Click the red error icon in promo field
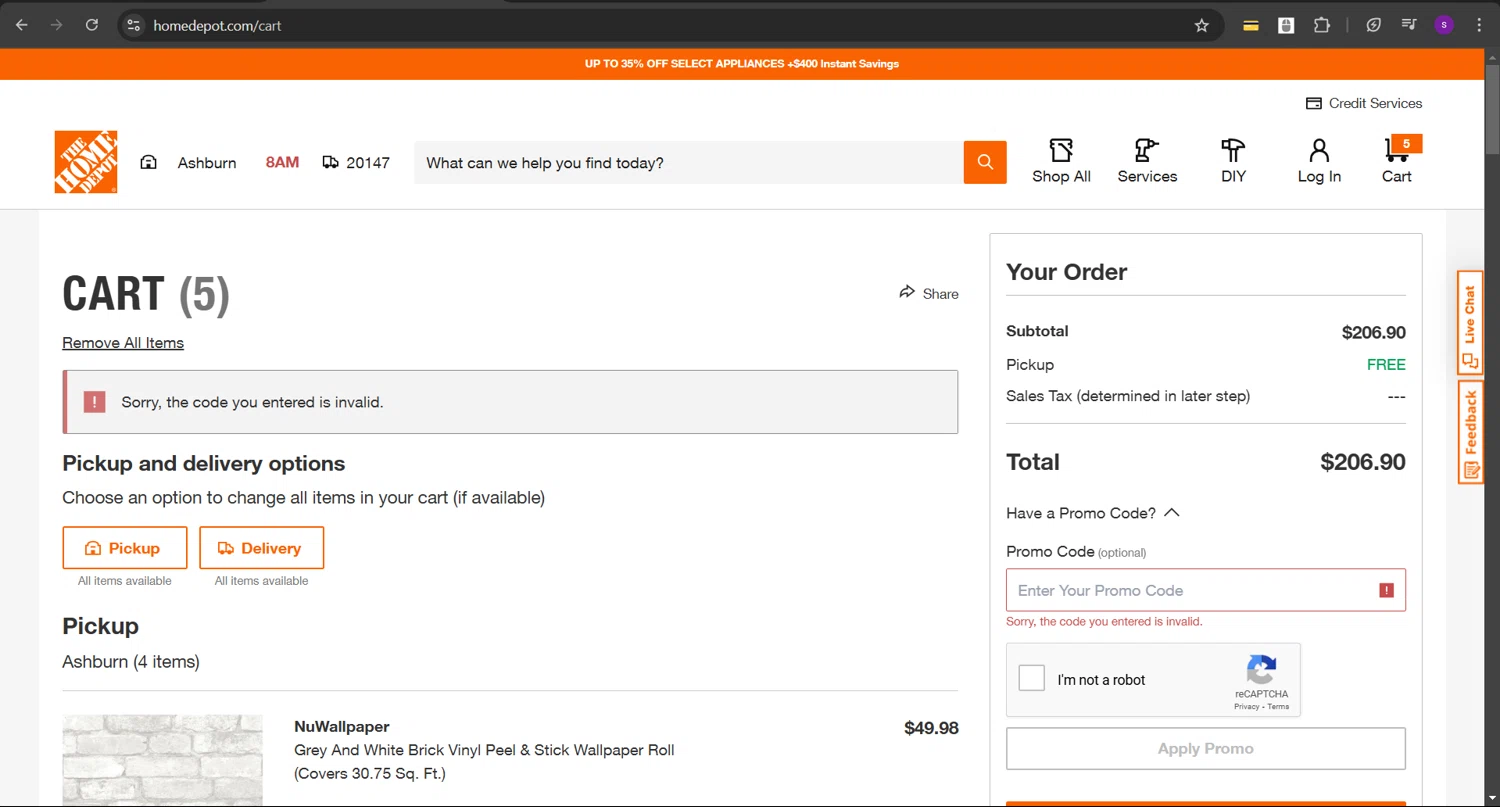Viewport: 1500px width, 807px height. [1386, 590]
